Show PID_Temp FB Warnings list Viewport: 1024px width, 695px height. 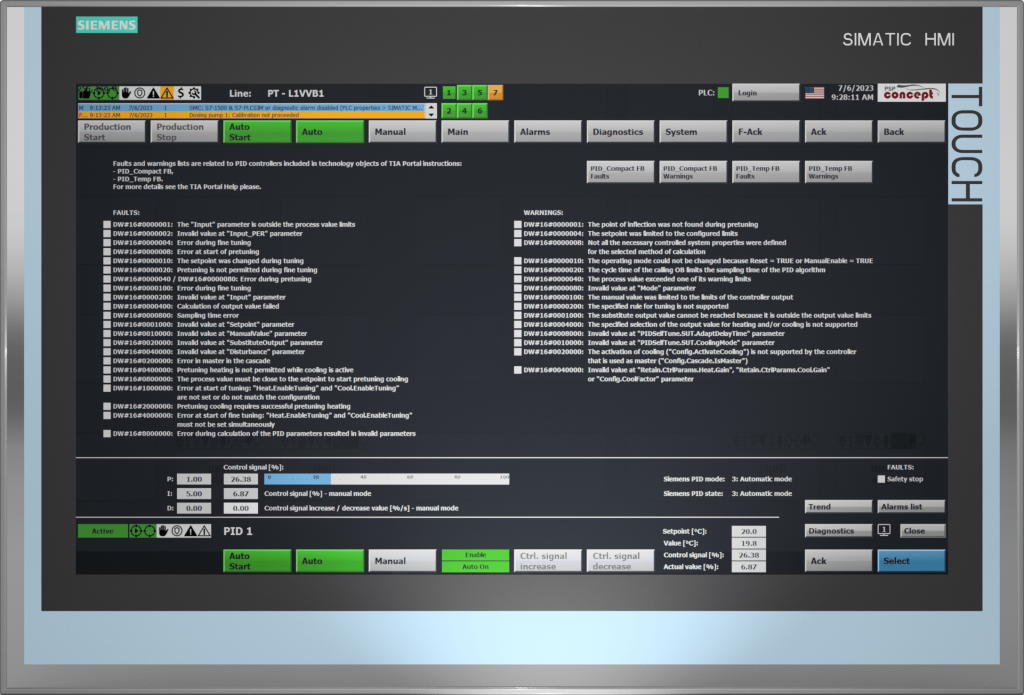click(x=838, y=172)
